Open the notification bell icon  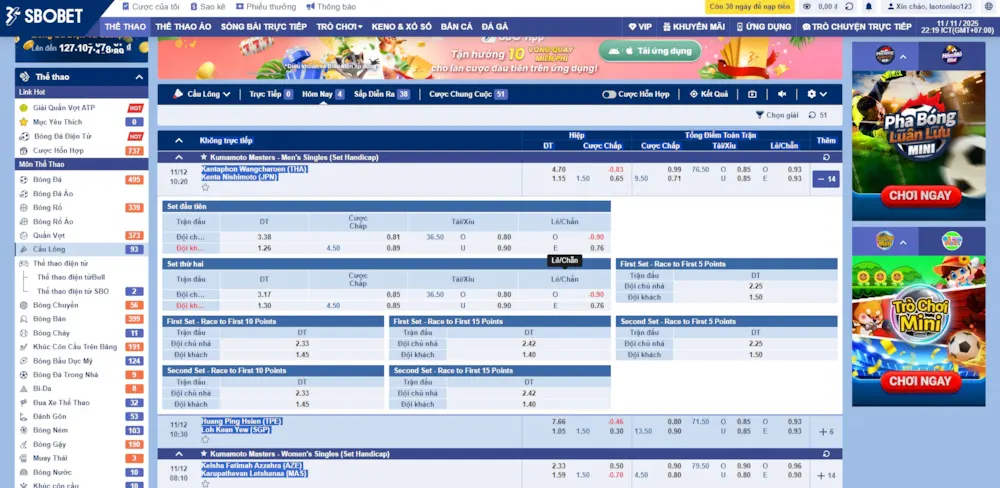tap(869, 6)
